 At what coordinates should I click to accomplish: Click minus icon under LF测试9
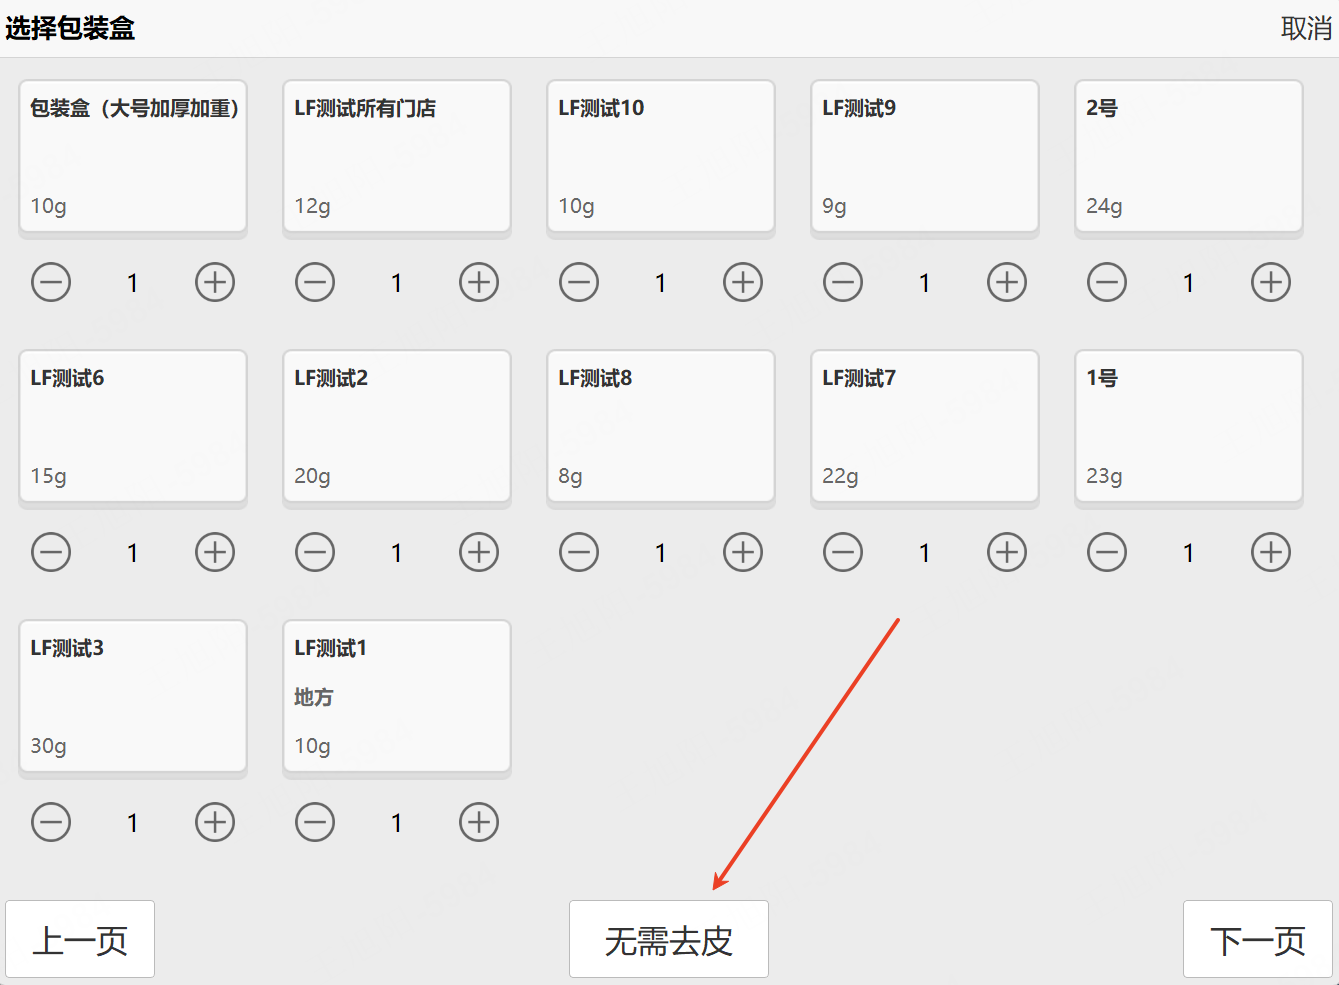click(843, 283)
